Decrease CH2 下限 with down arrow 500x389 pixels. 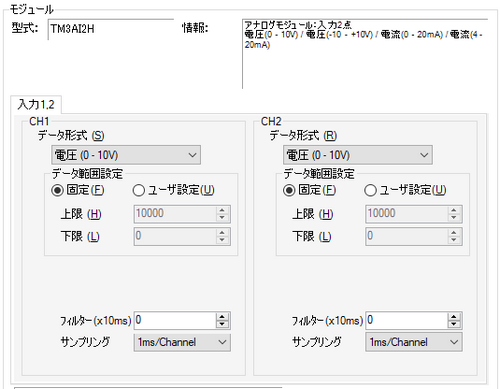point(454,240)
